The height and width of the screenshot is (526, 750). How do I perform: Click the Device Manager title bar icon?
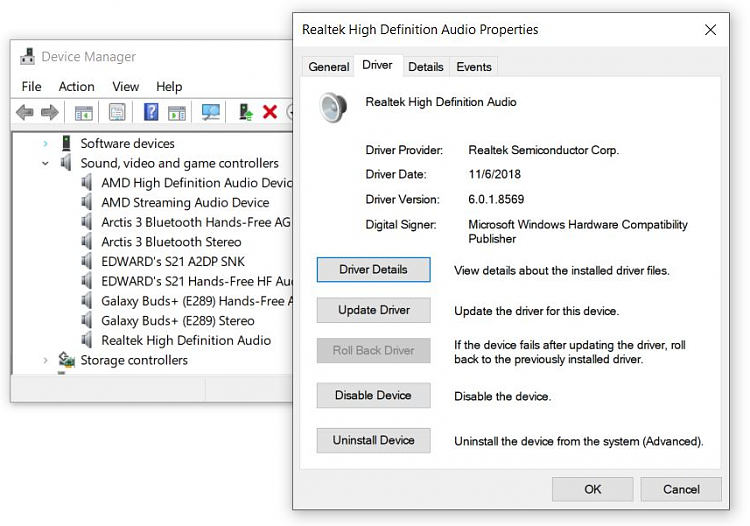coord(28,56)
